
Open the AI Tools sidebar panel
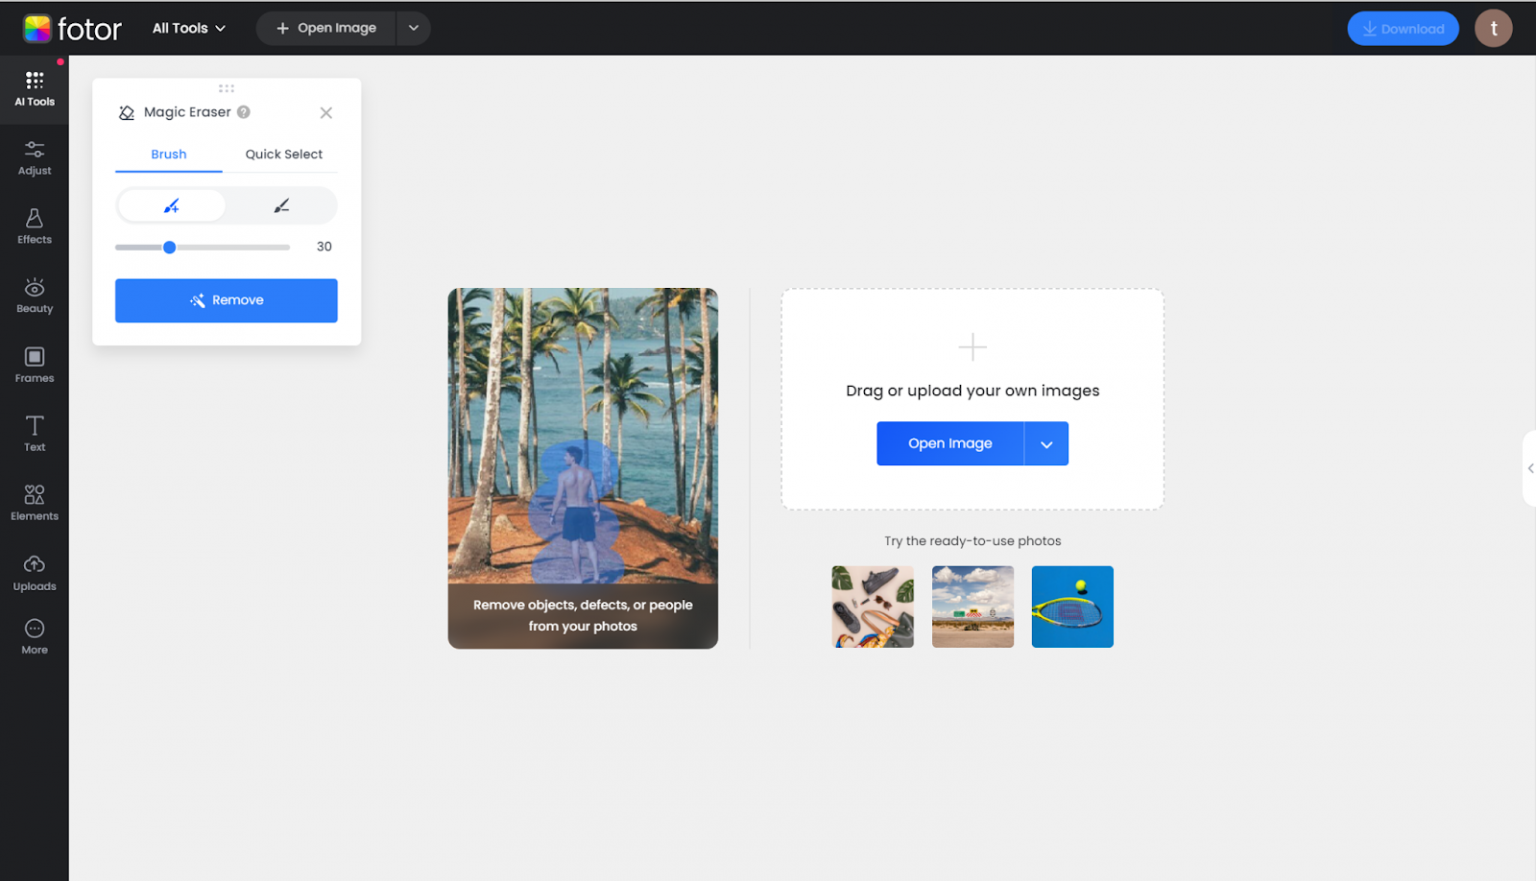34,88
